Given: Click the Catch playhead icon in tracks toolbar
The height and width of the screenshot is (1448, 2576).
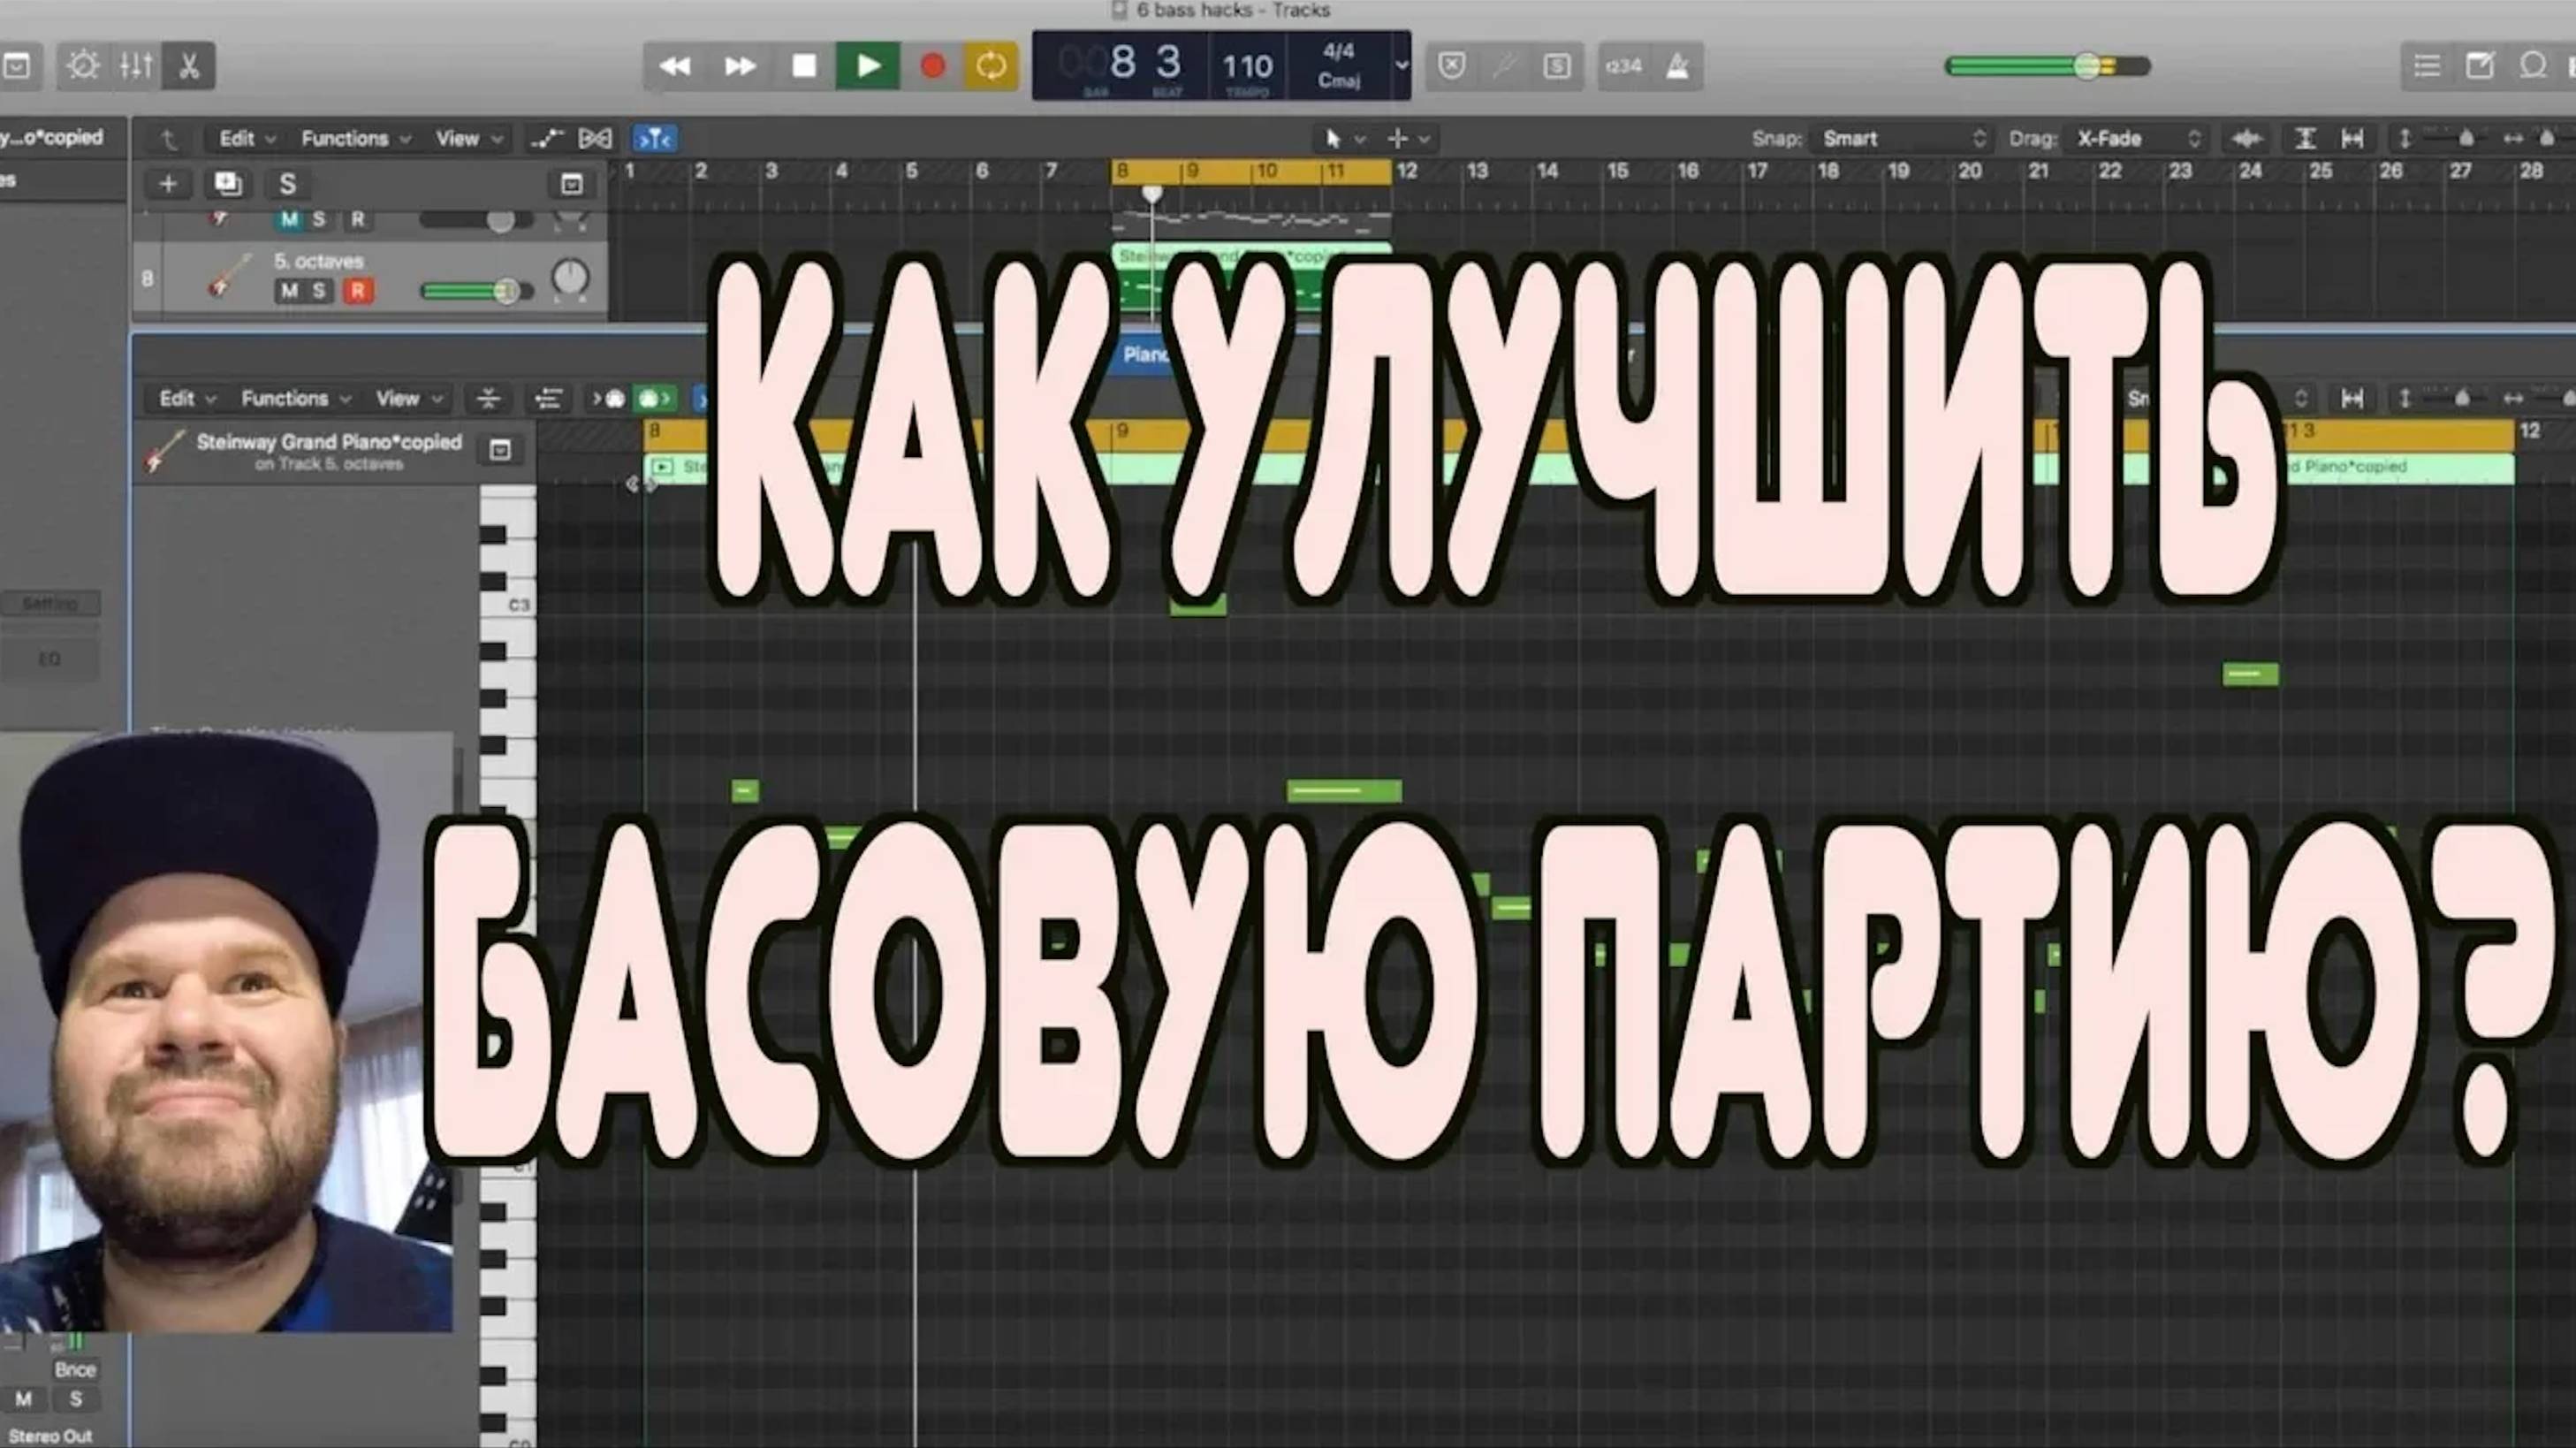Looking at the screenshot, I should [655, 138].
